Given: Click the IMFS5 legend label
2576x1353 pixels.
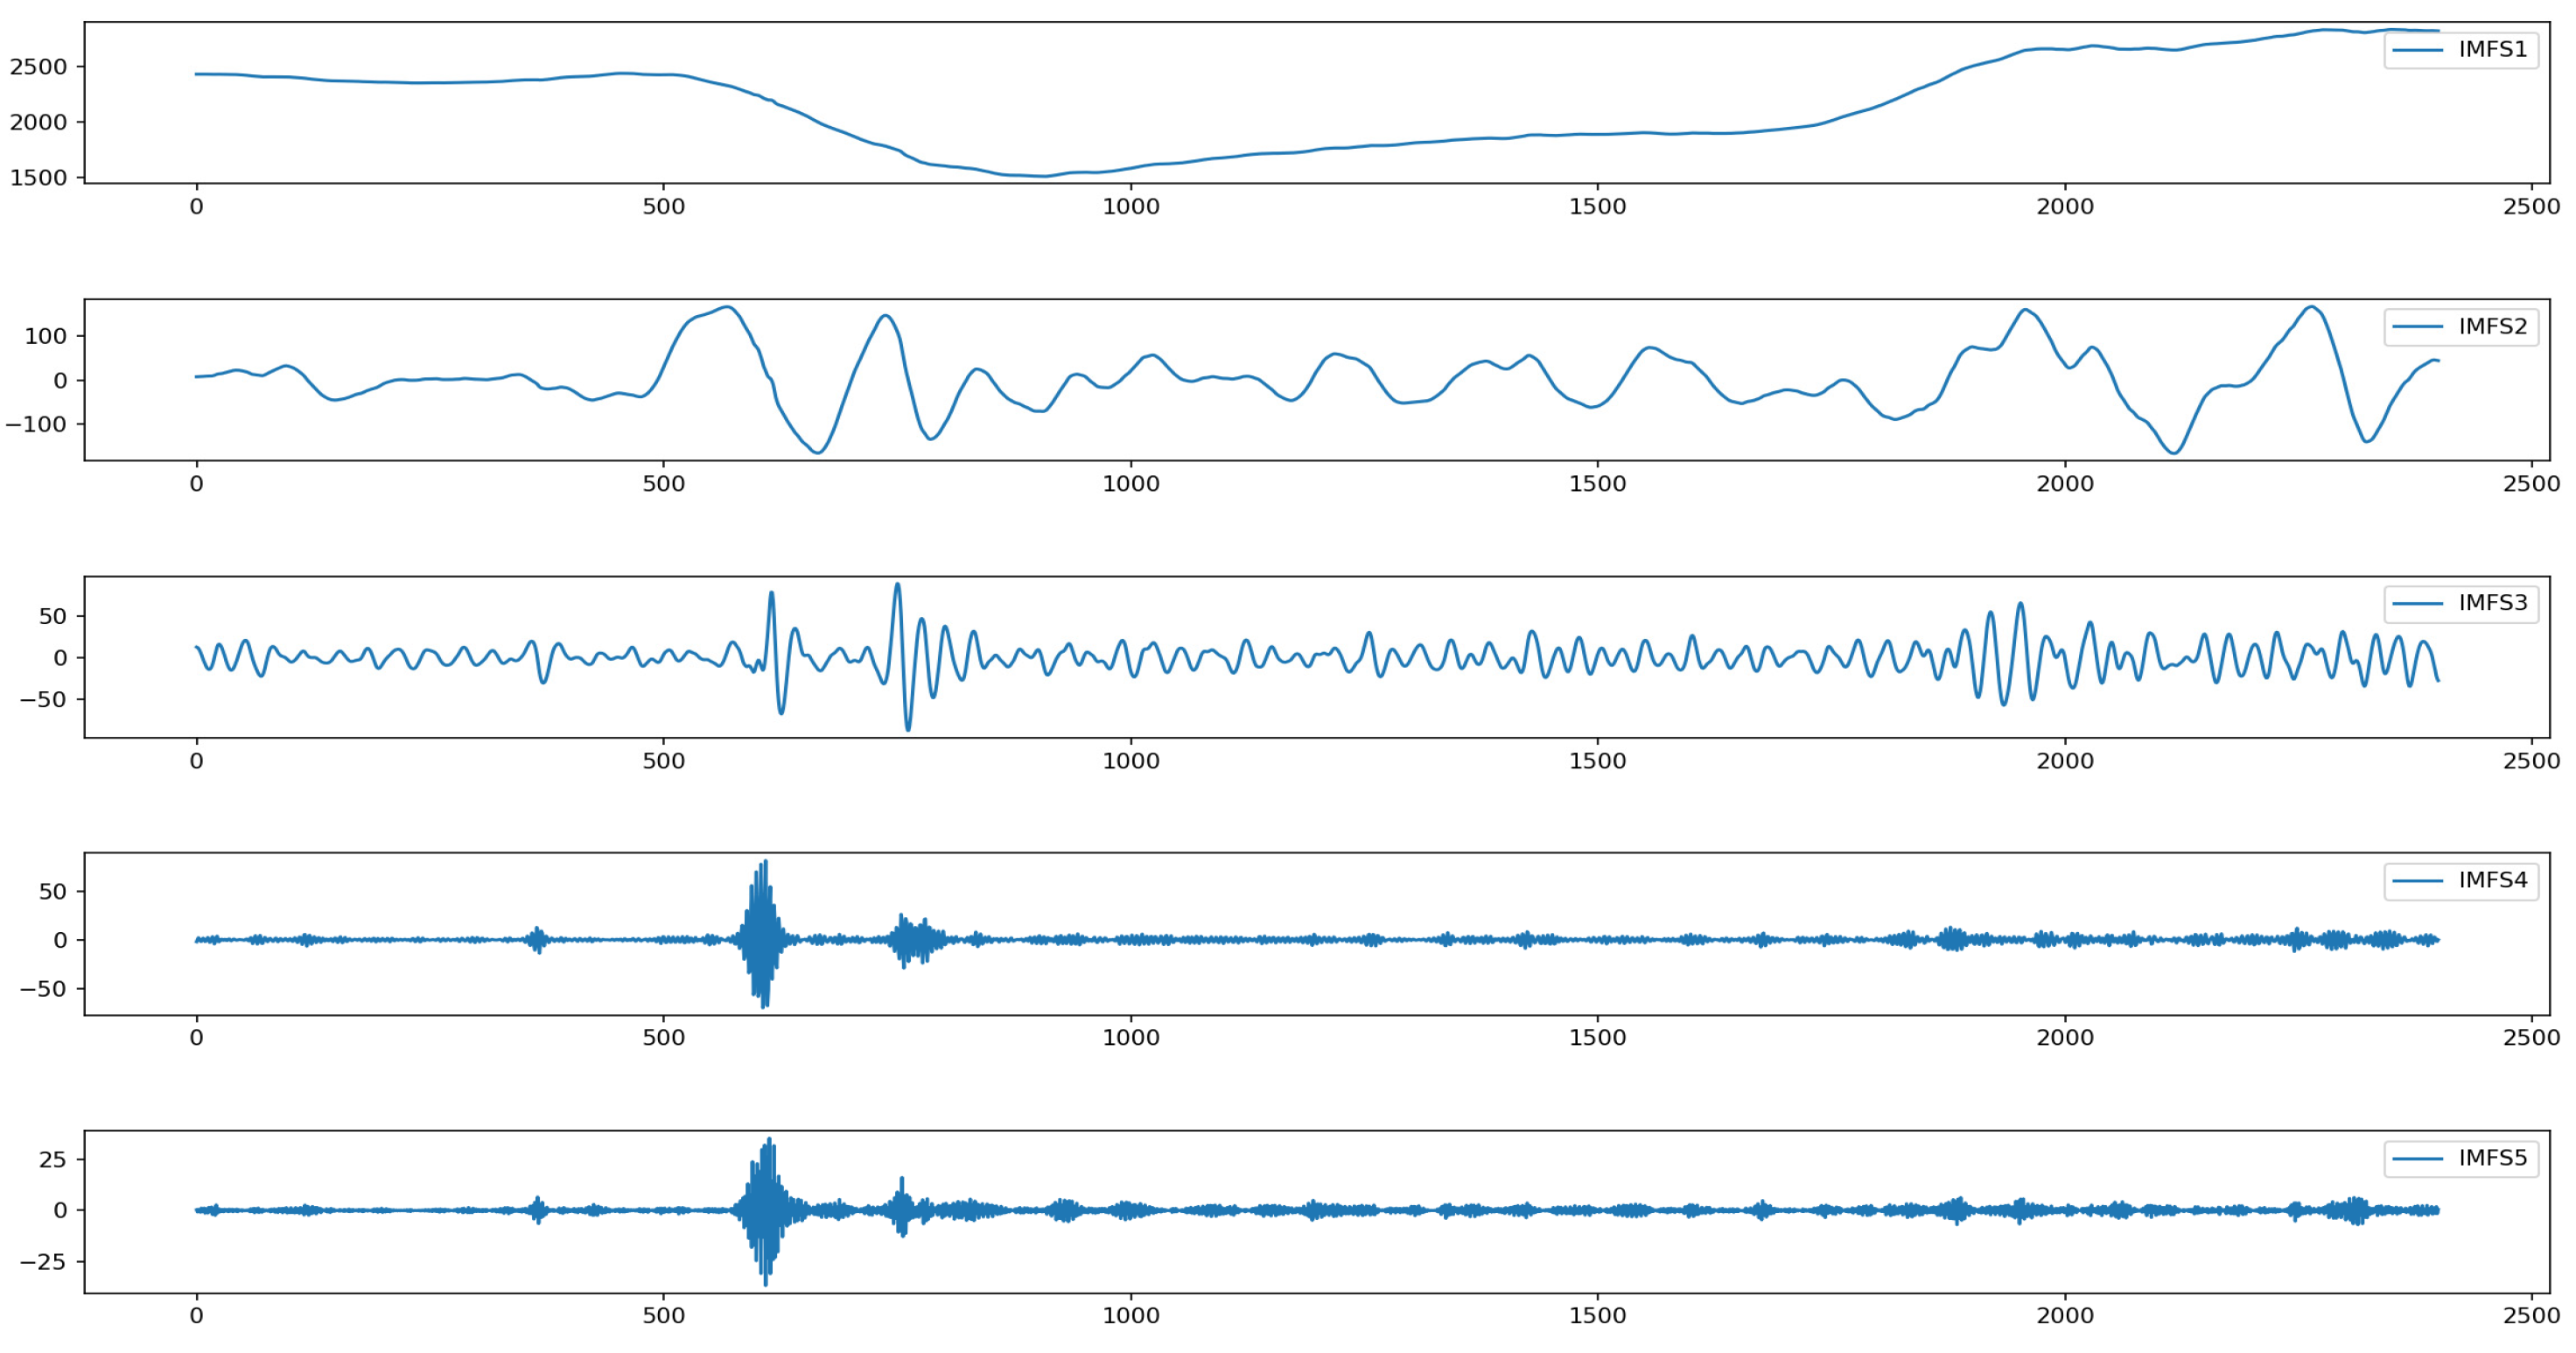Looking at the screenshot, I should (x=2492, y=1157).
